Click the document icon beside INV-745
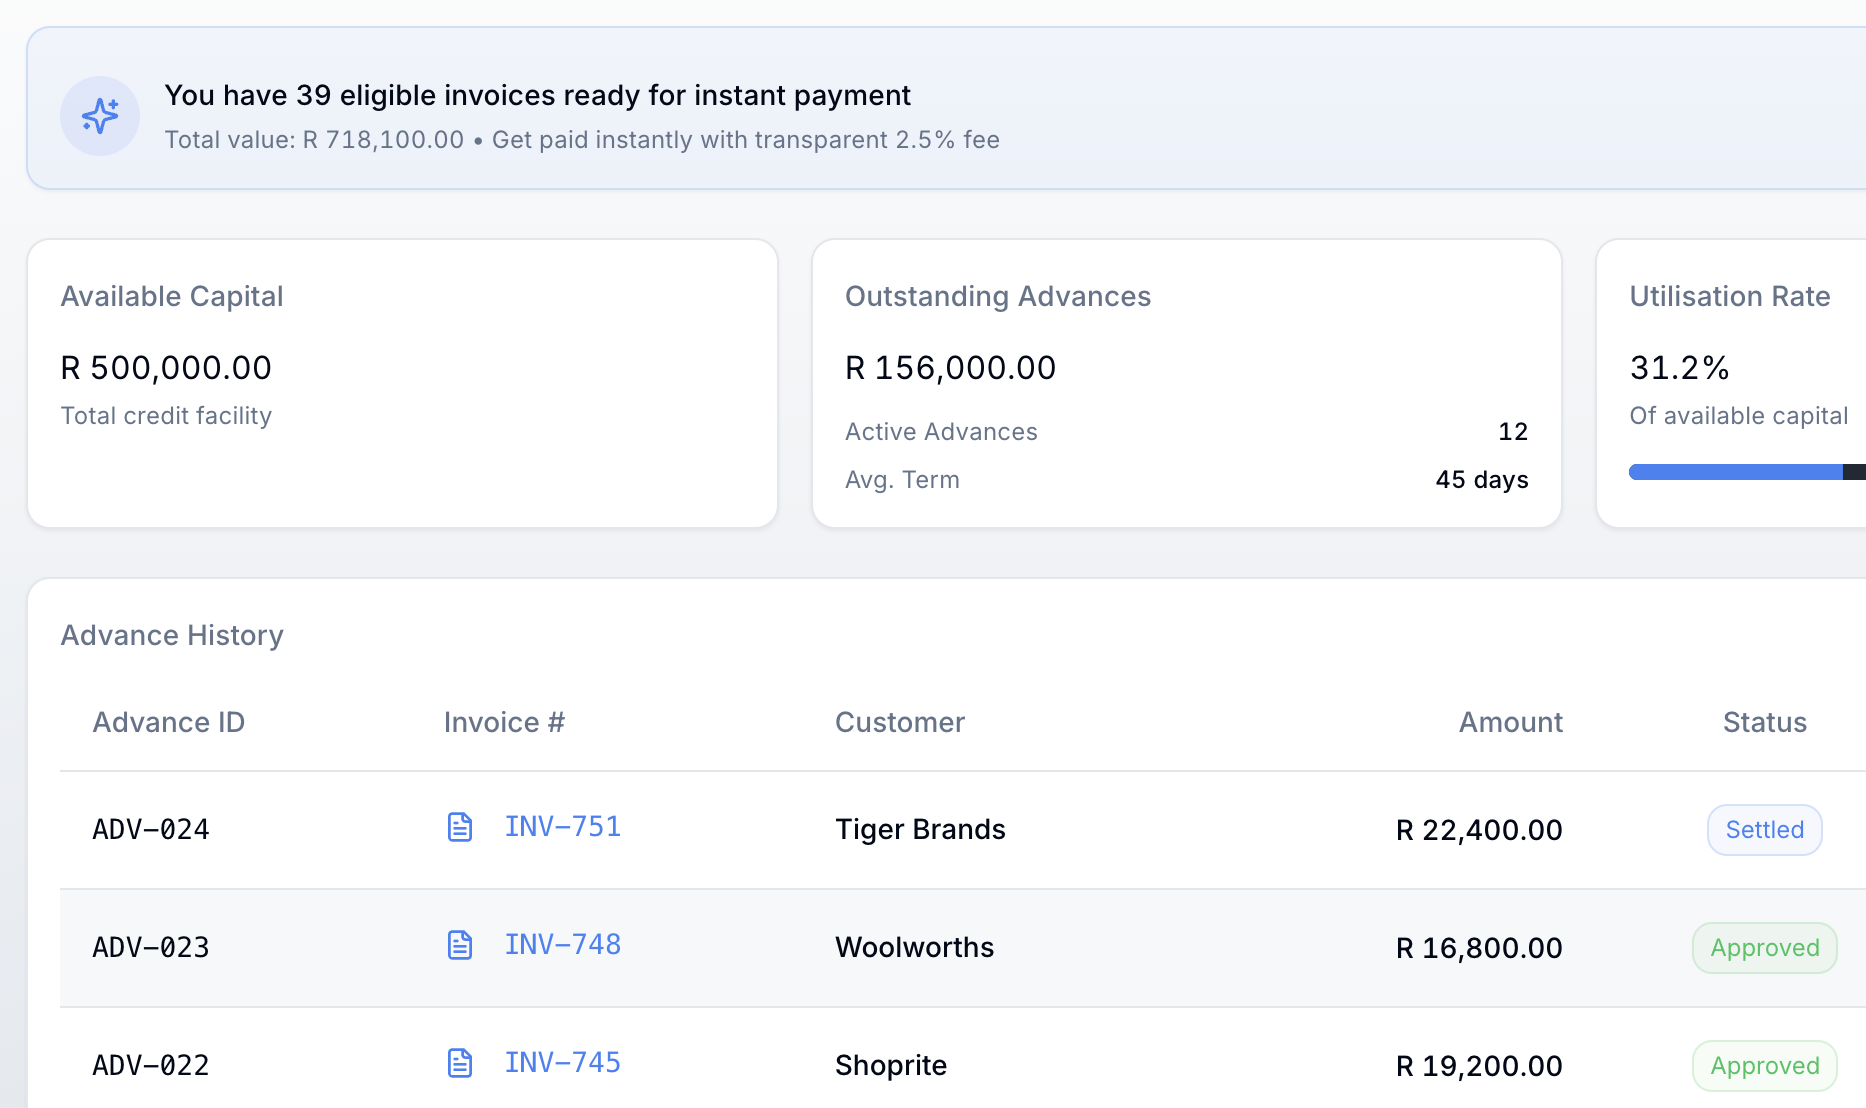1866x1108 pixels. coord(460,1064)
